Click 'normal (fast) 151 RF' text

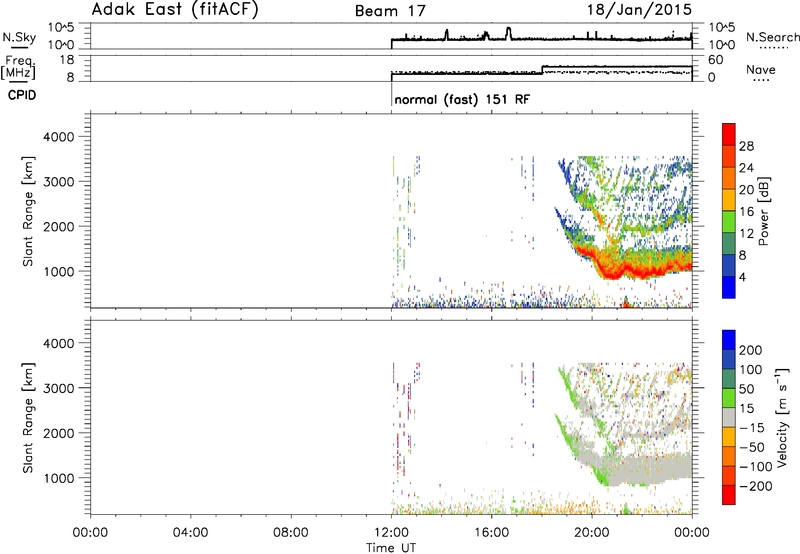pyautogui.click(x=462, y=99)
